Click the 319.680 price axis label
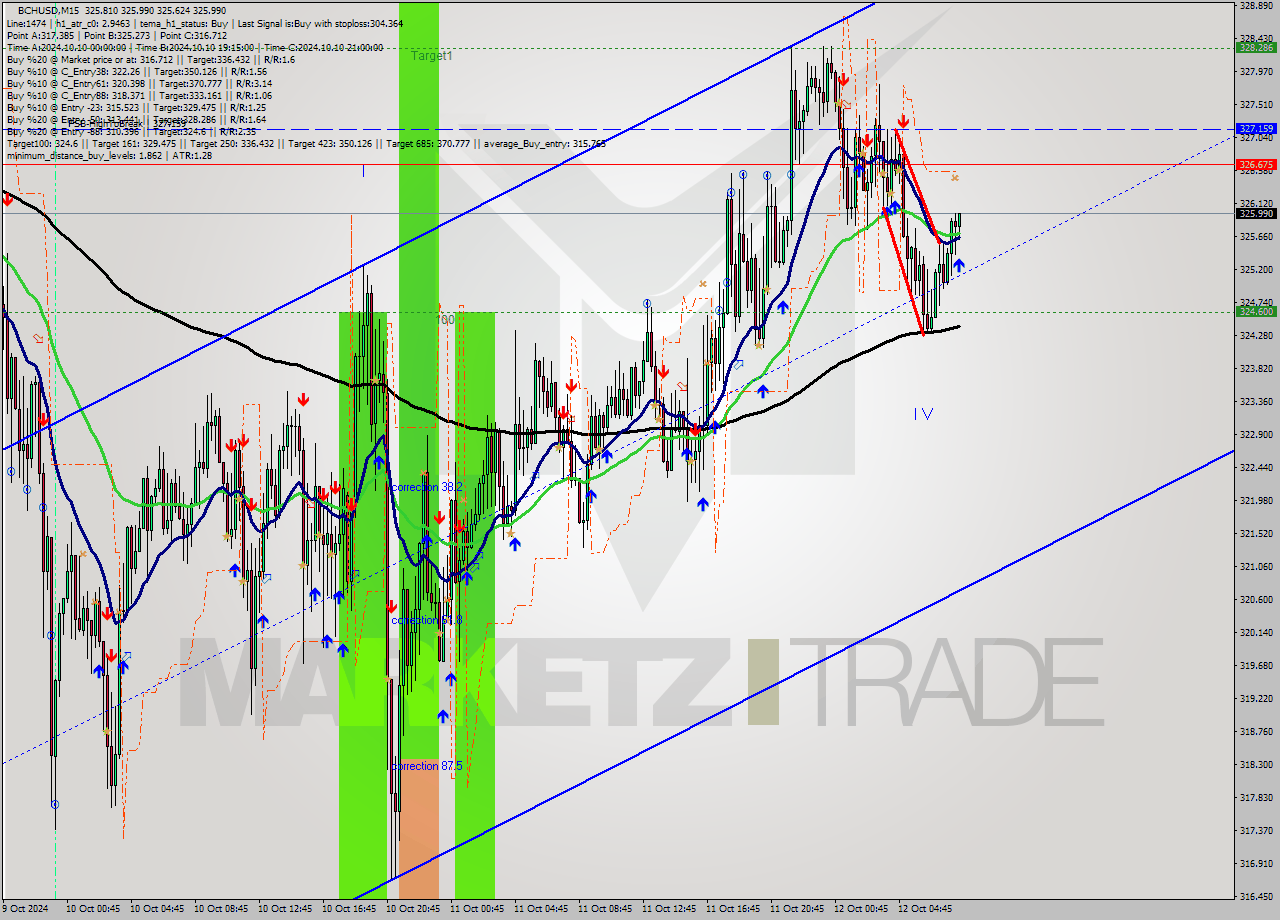1280x920 pixels. pos(1256,666)
